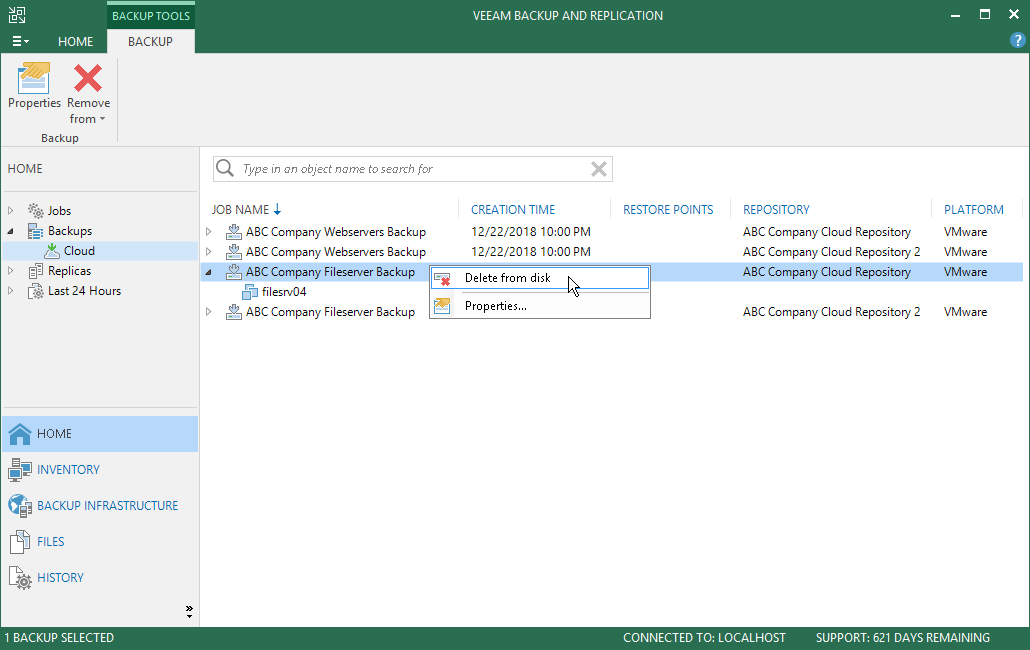Click the HISTORY gear document icon
1030x650 pixels.
20,578
